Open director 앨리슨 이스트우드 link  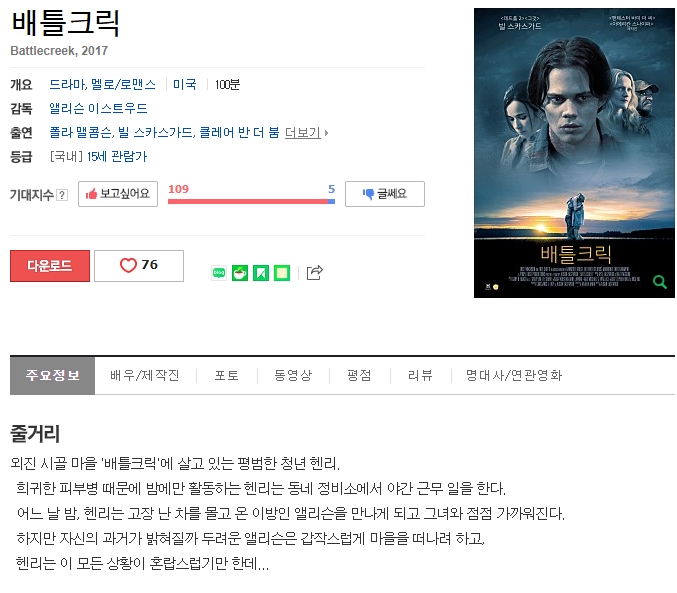click(98, 108)
